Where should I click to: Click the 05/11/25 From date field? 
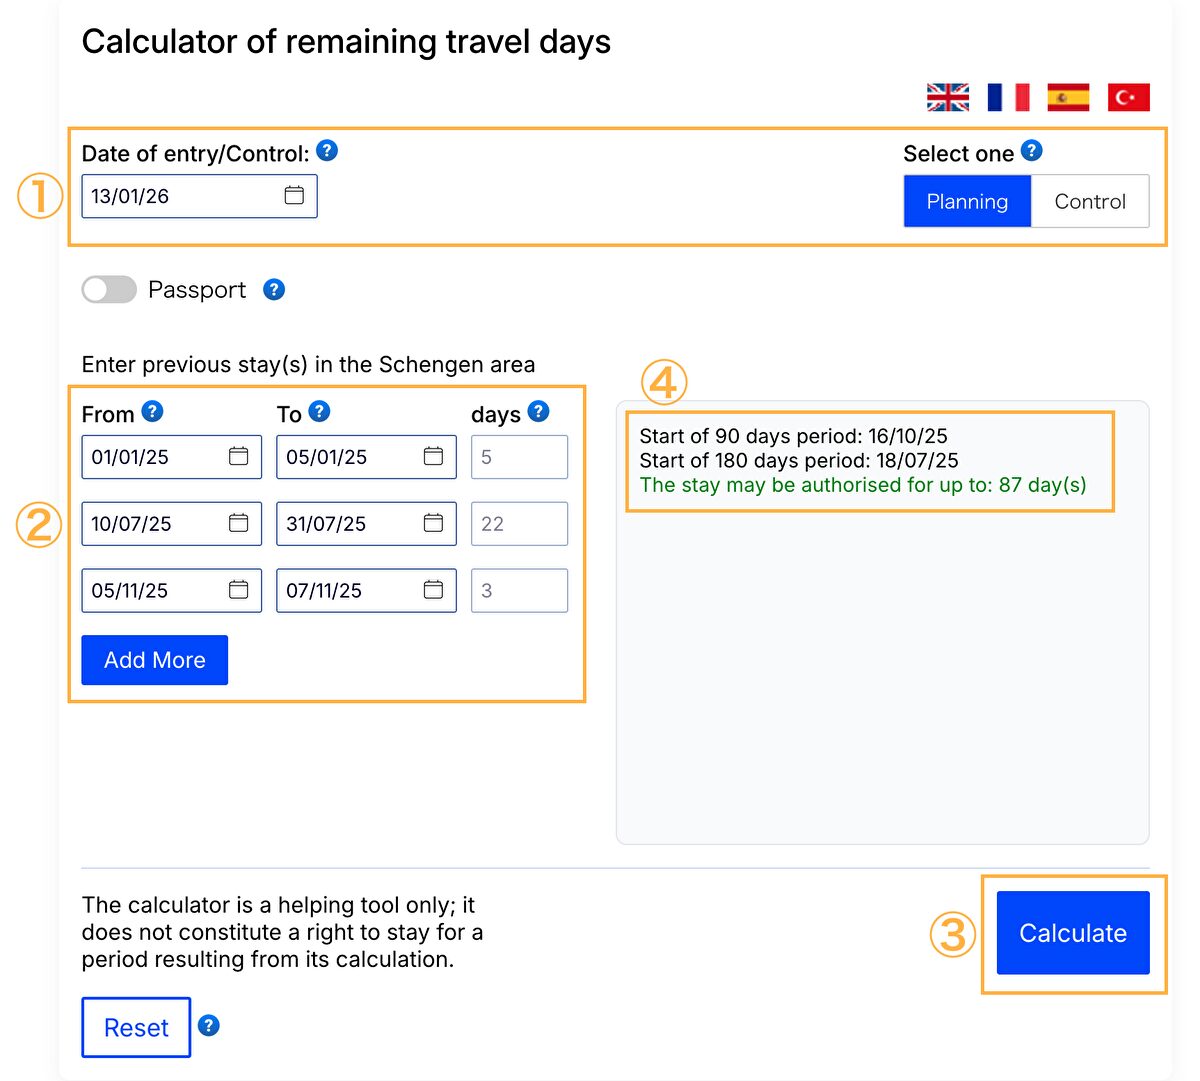pyautogui.click(x=150, y=590)
